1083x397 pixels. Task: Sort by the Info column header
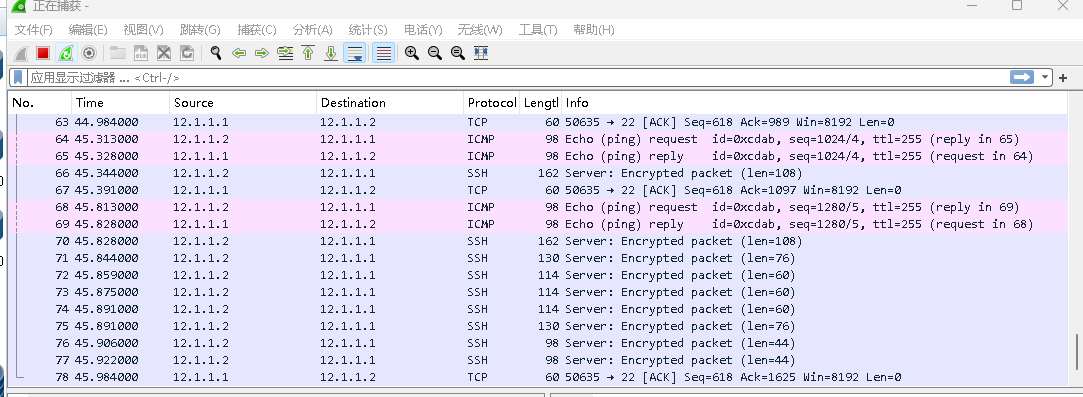[815, 103]
